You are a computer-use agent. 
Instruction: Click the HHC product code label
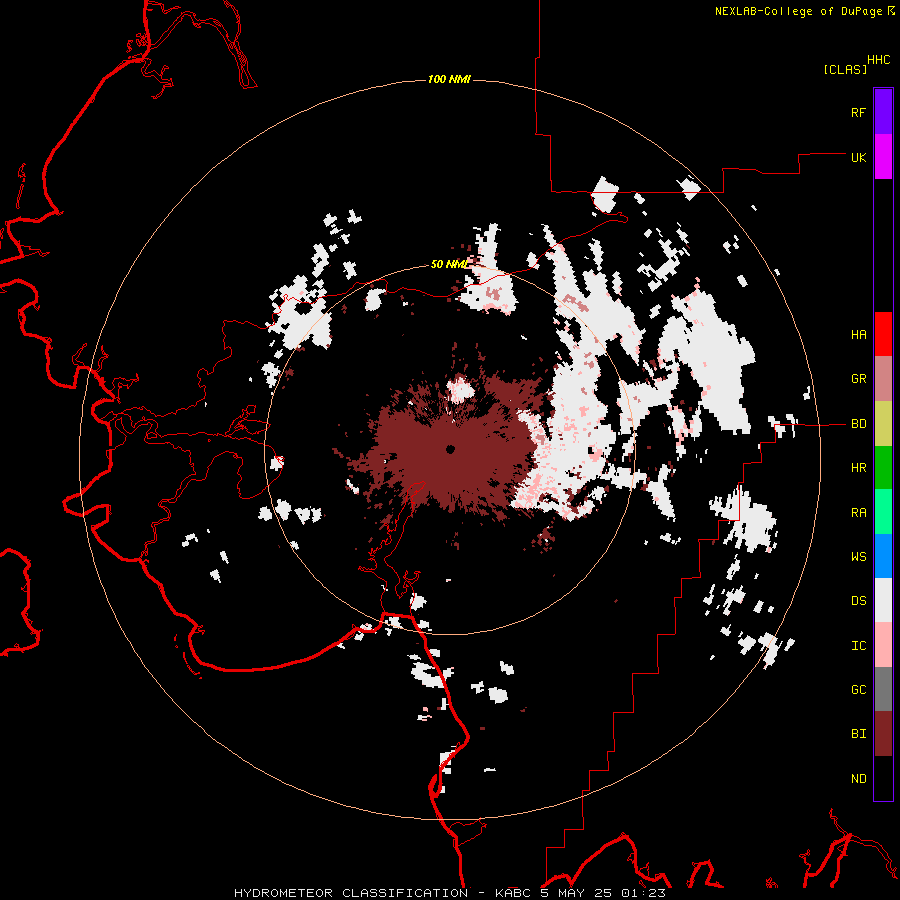coord(879,60)
